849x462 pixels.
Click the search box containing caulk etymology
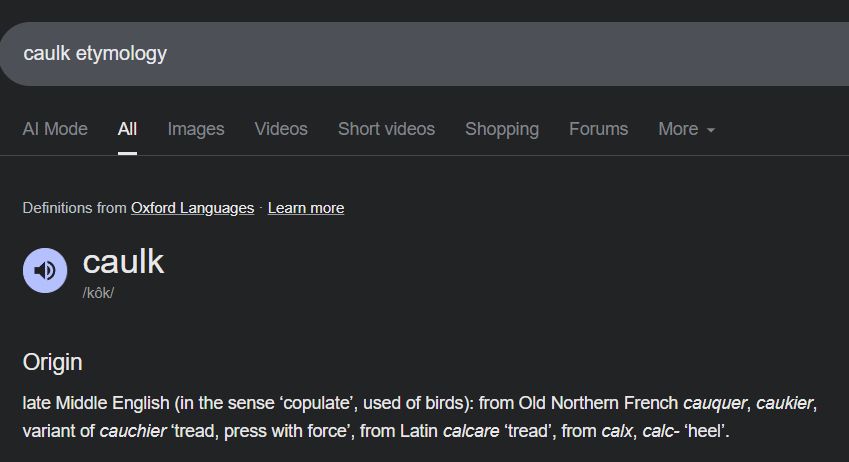[x=400, y=53]
